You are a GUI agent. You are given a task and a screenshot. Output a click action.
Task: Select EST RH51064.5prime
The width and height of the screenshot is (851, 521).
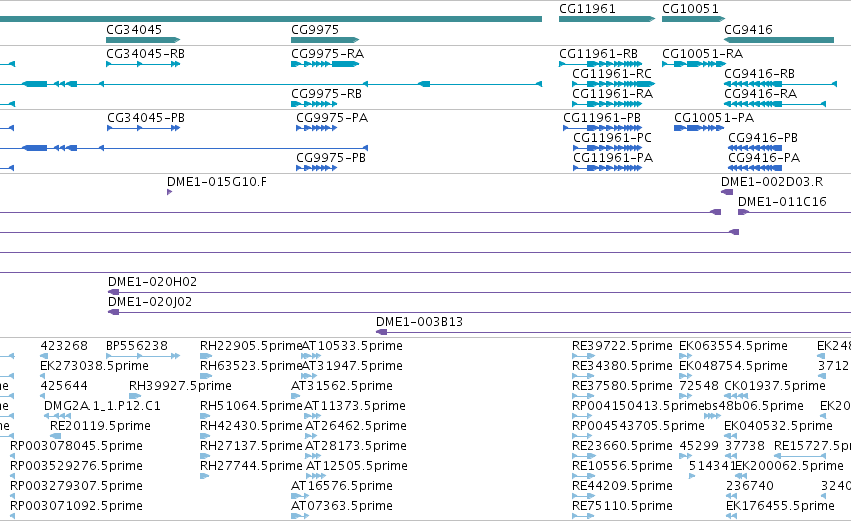tap(206, 416)
